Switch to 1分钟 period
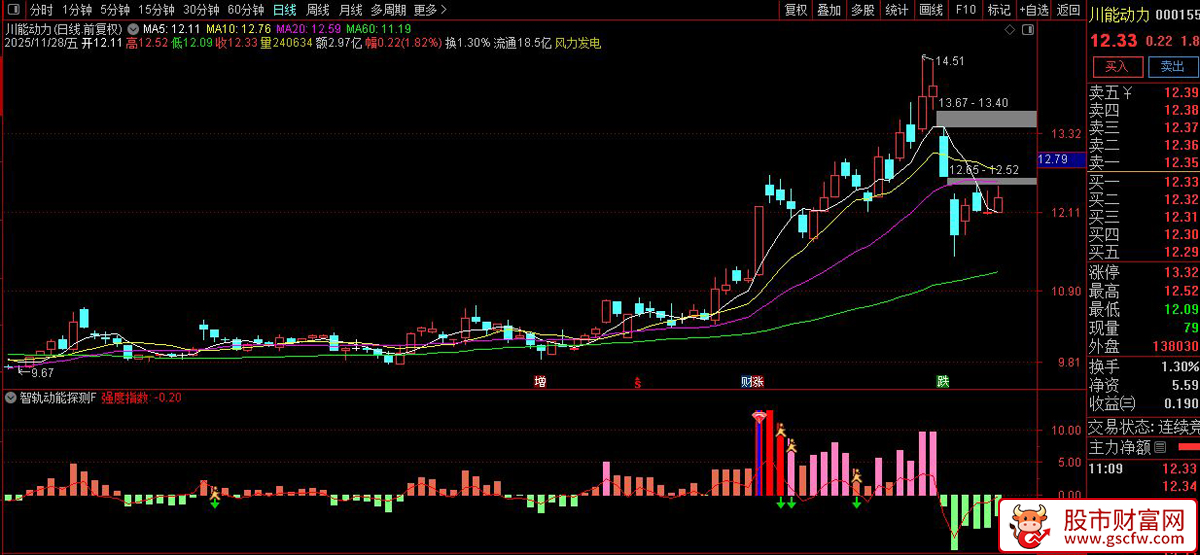 tap(77, 10)
